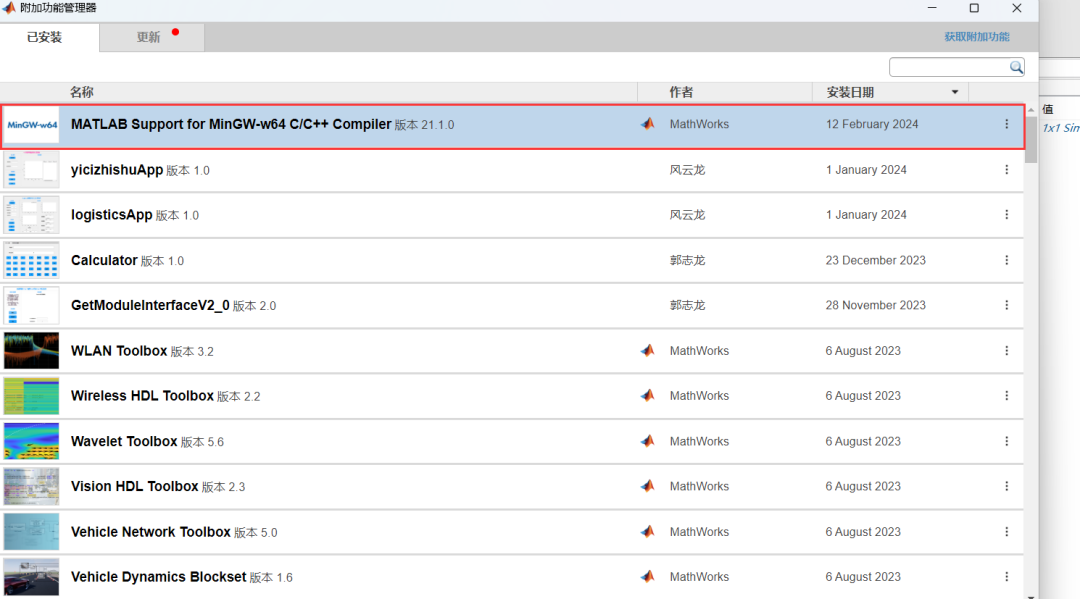Click author 风云龙 in yicizhishuApp row
This screenshot has height=599, width=1080.
coord(687,169)
